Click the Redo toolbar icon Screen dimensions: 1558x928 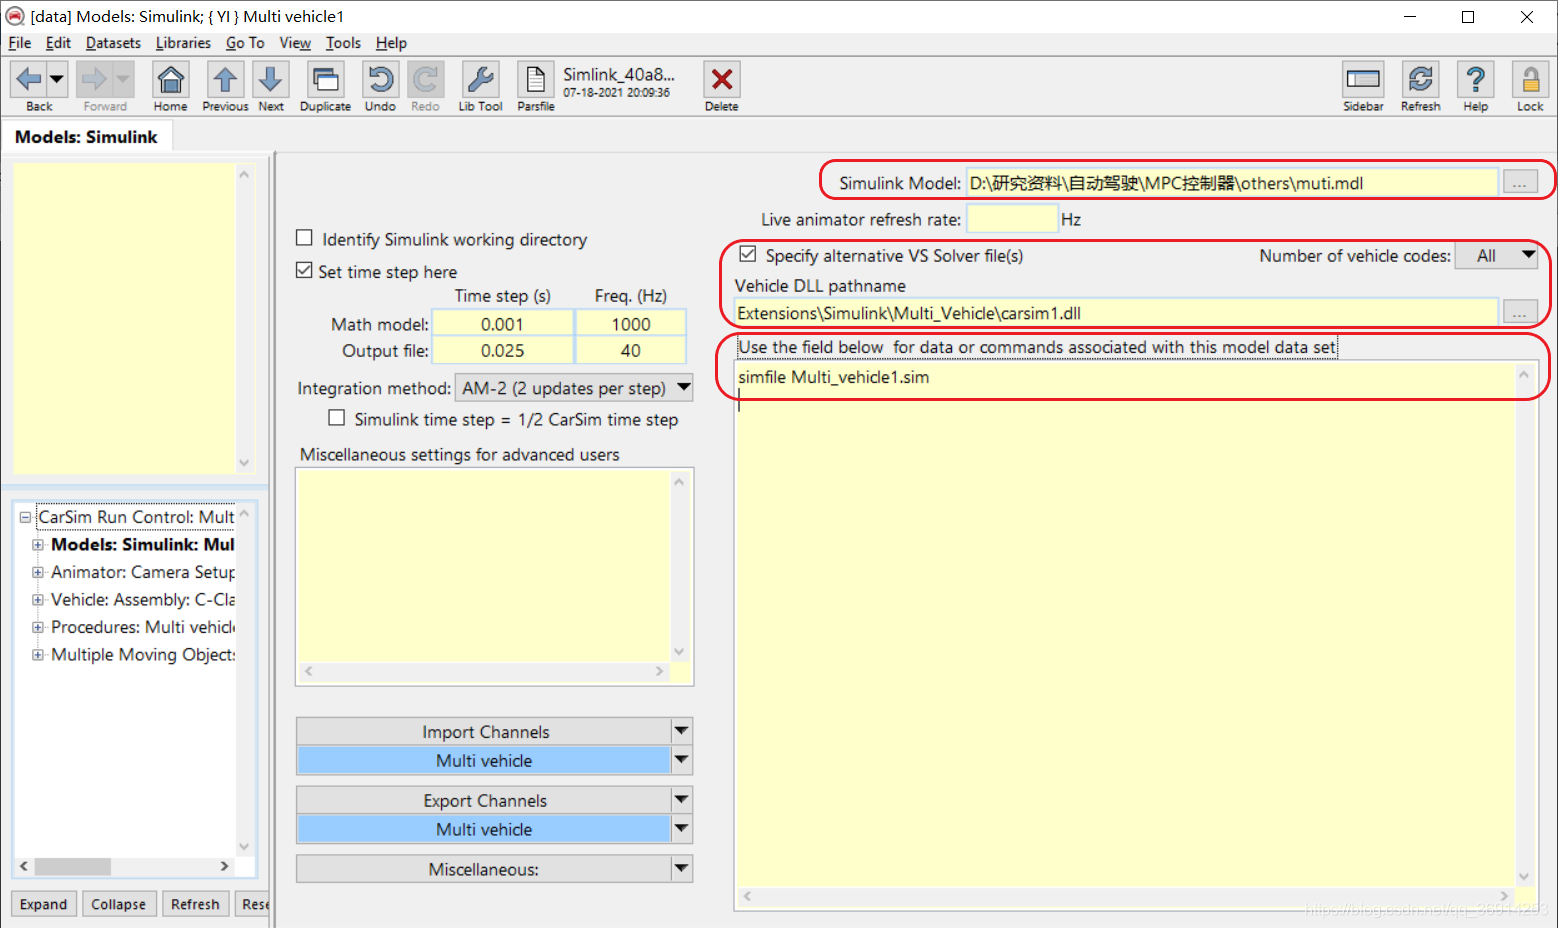[x=426, y=79]
